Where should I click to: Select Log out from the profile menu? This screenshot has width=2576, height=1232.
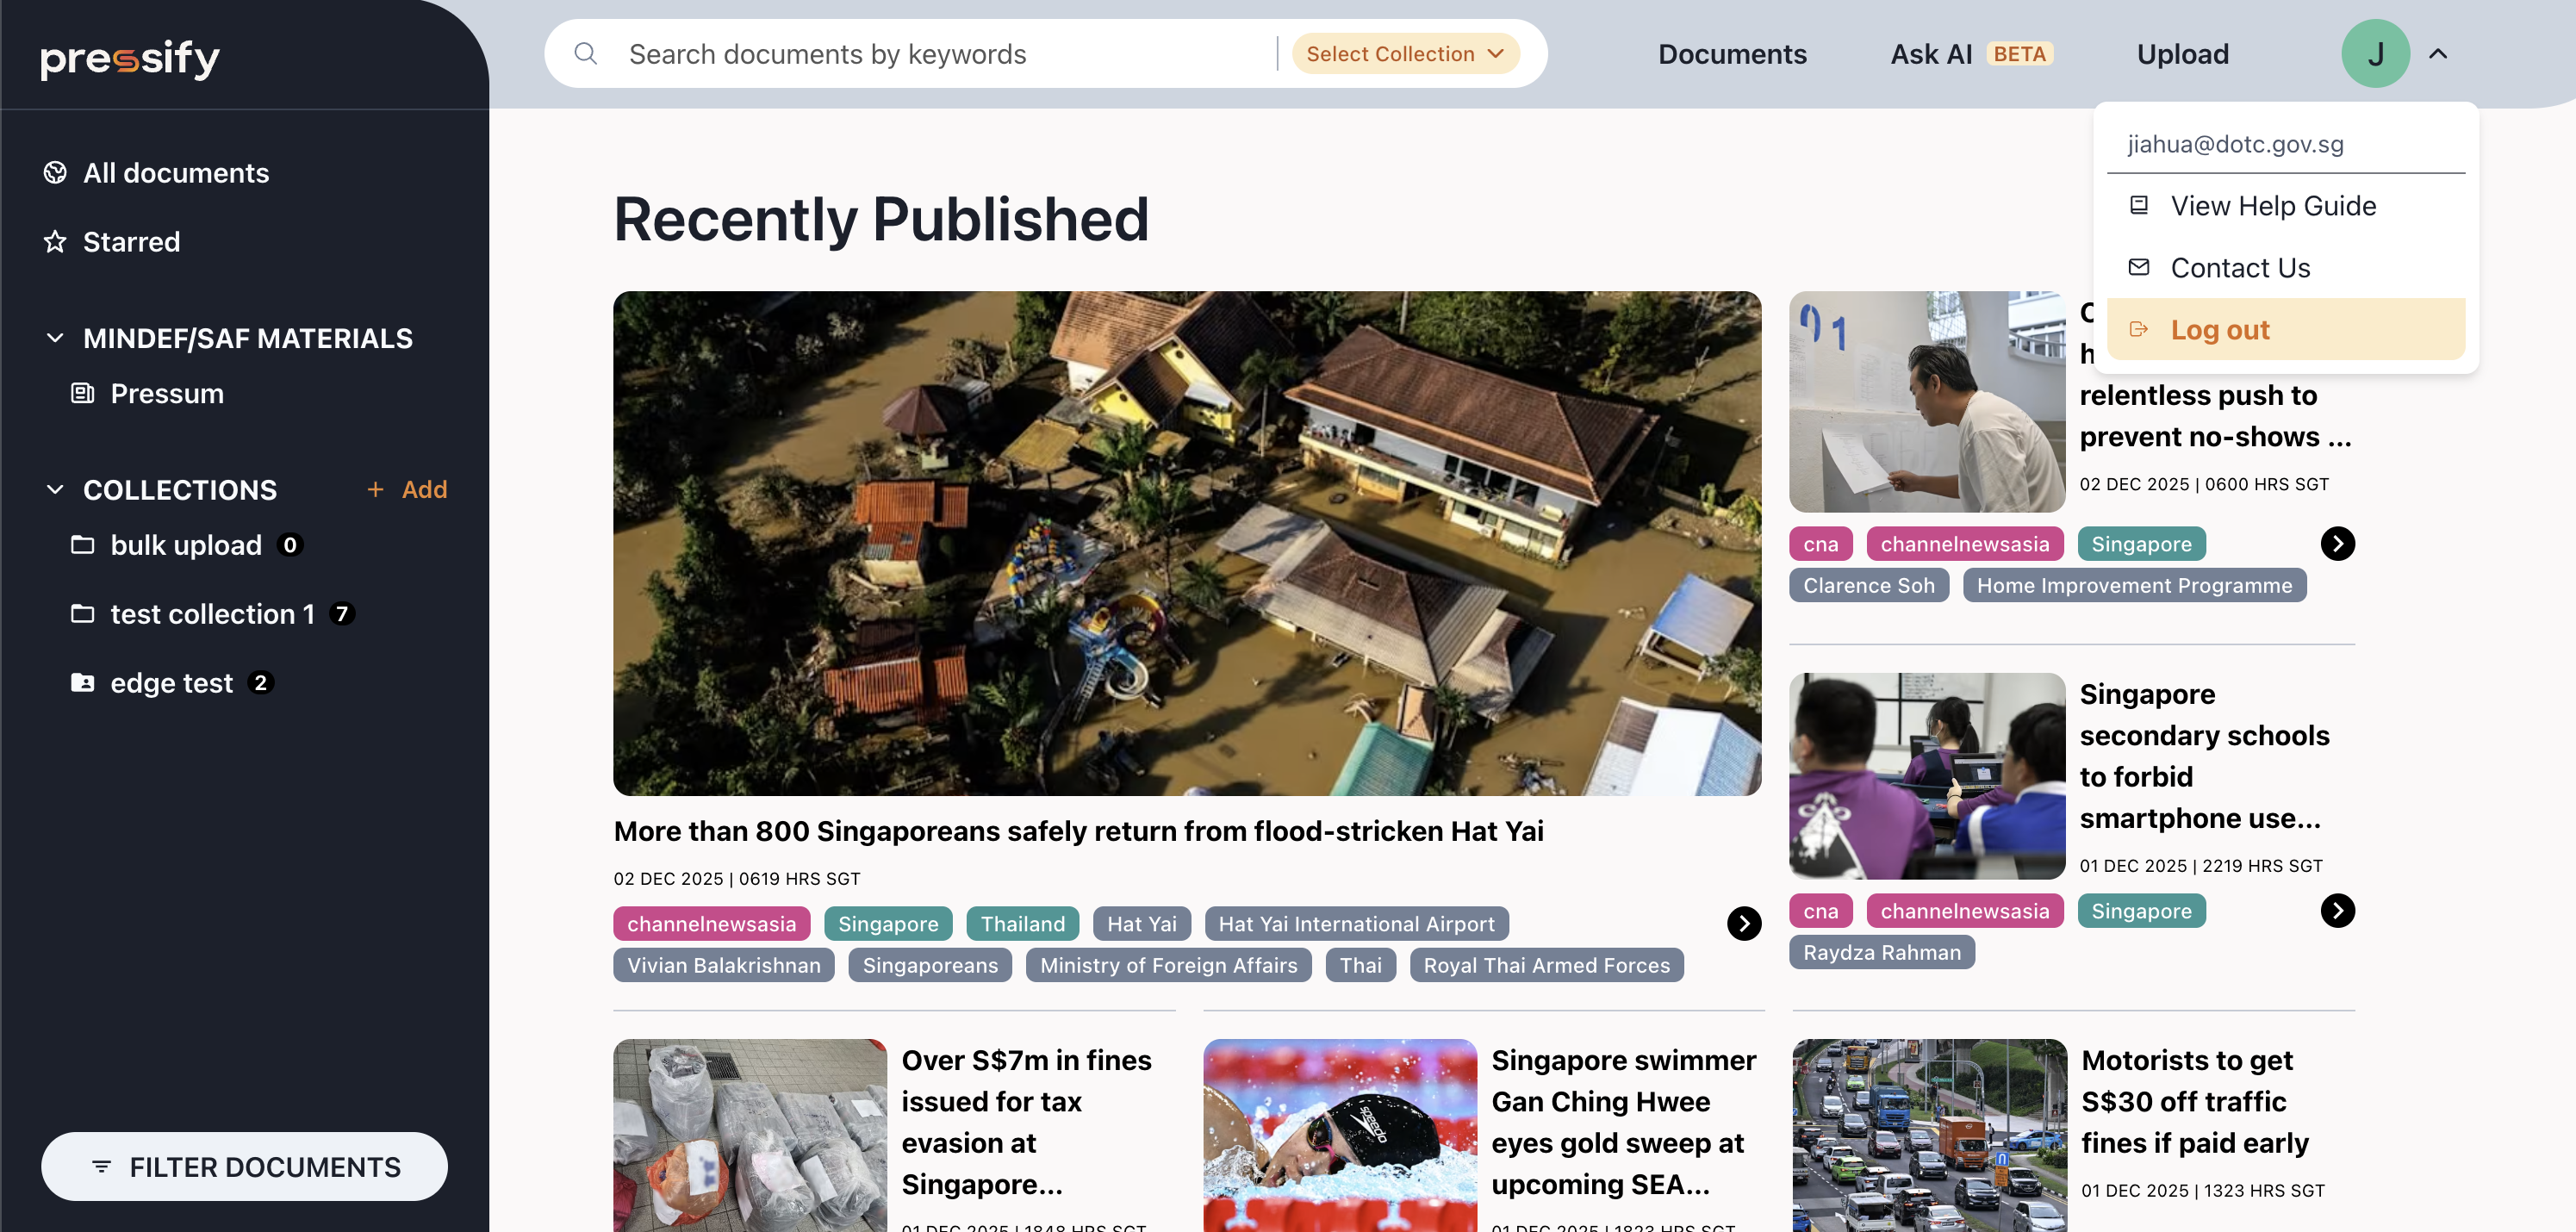[2219, 330]
